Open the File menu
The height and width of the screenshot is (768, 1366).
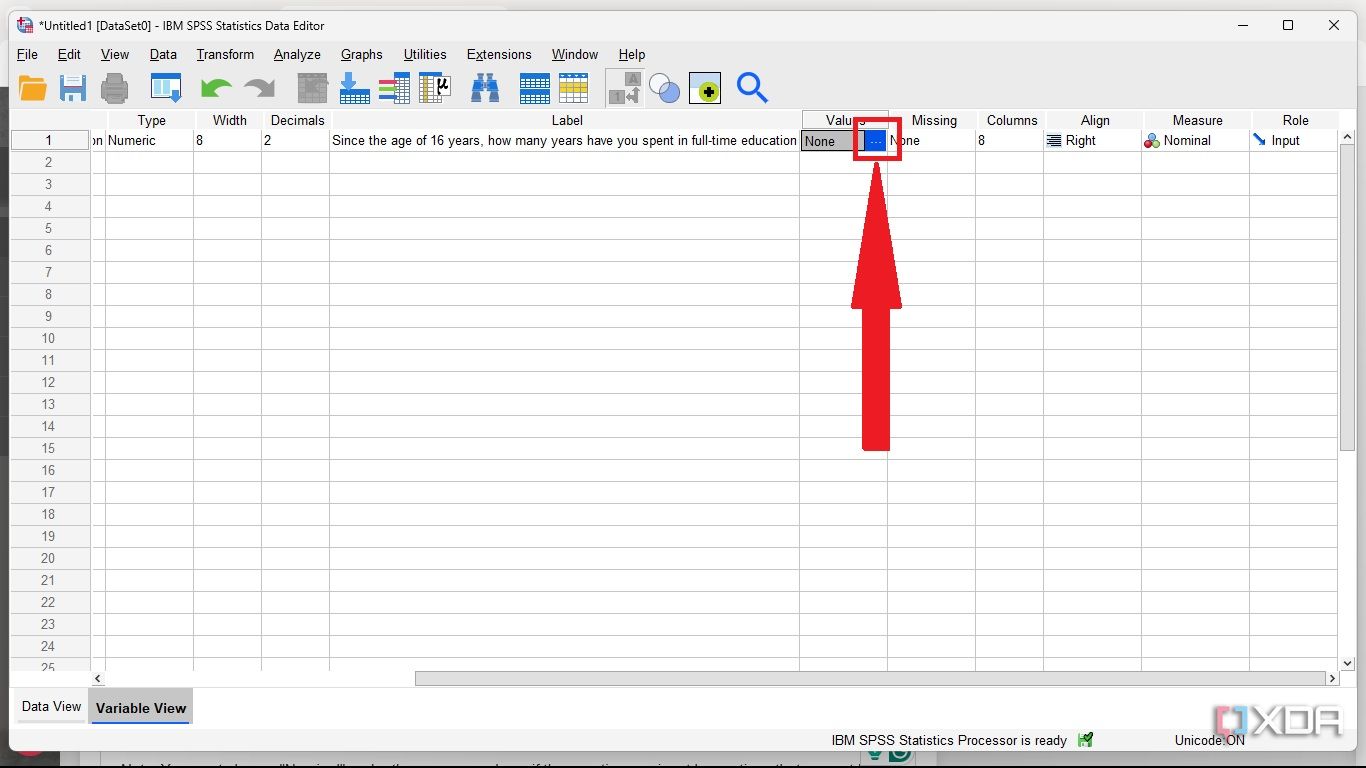[27, 54]
